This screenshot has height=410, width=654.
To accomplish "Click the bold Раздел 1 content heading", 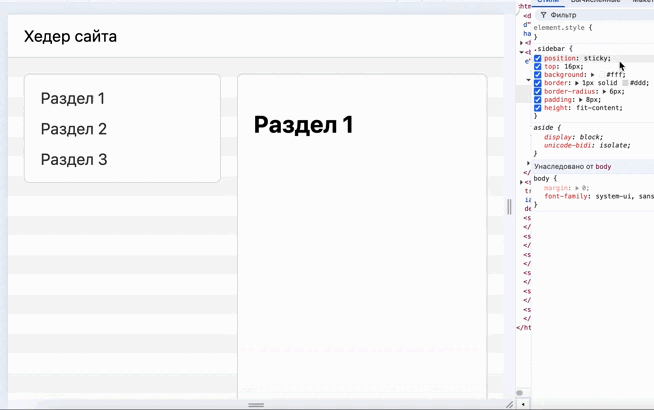I will point(304,124).
